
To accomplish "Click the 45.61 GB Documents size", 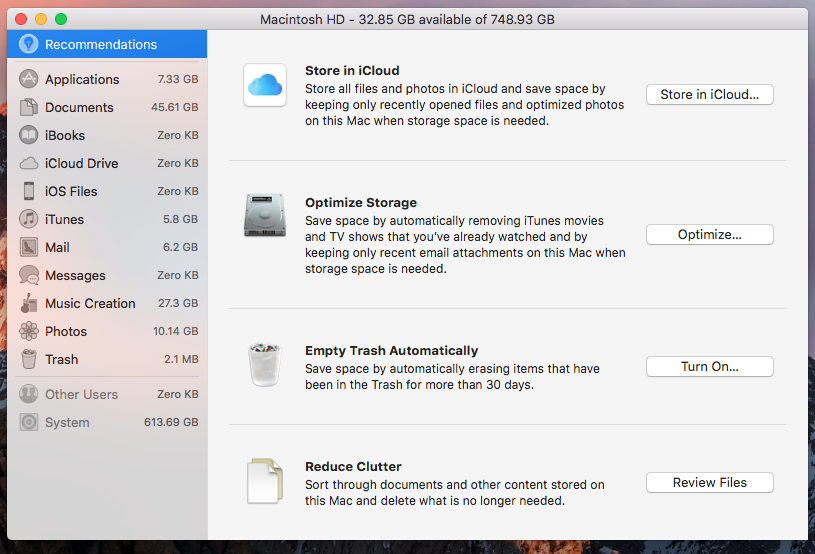I will [175, 107].
